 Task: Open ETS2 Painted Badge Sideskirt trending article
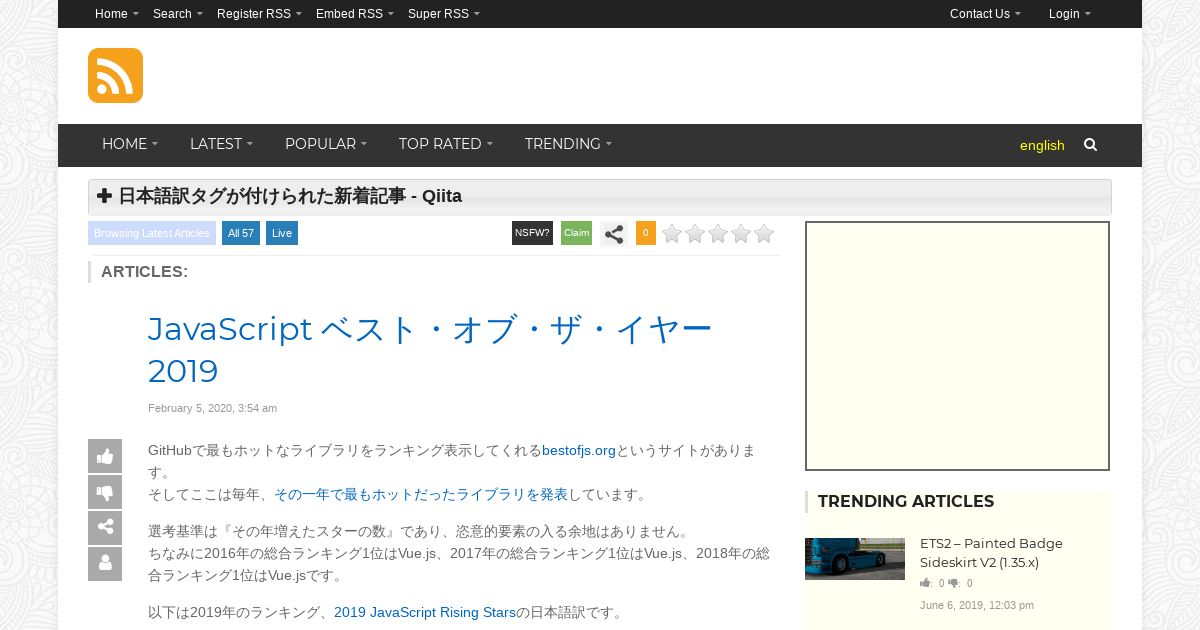click(x=991, y=553)
